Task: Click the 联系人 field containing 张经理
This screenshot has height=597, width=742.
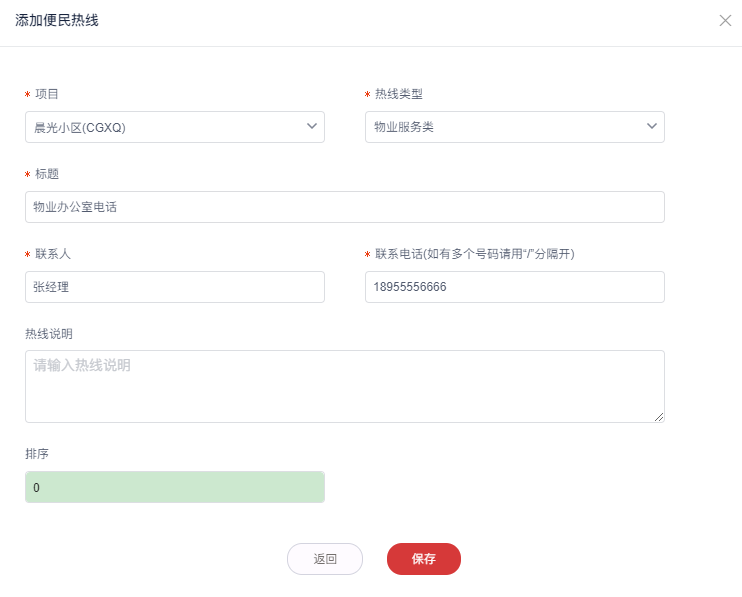Action: click(174, 287)
